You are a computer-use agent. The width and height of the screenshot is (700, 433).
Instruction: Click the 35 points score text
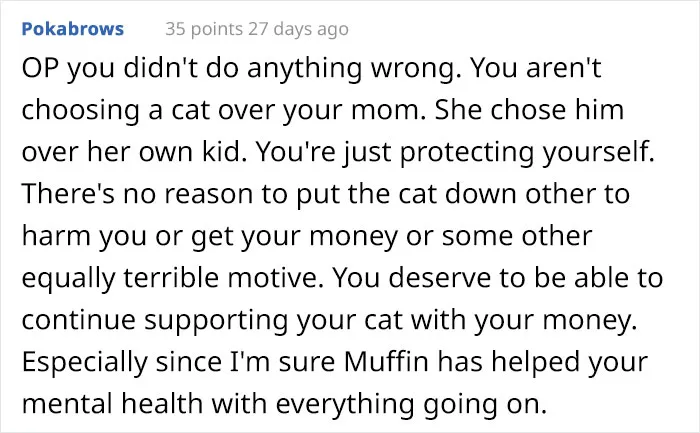pos(204,29)
